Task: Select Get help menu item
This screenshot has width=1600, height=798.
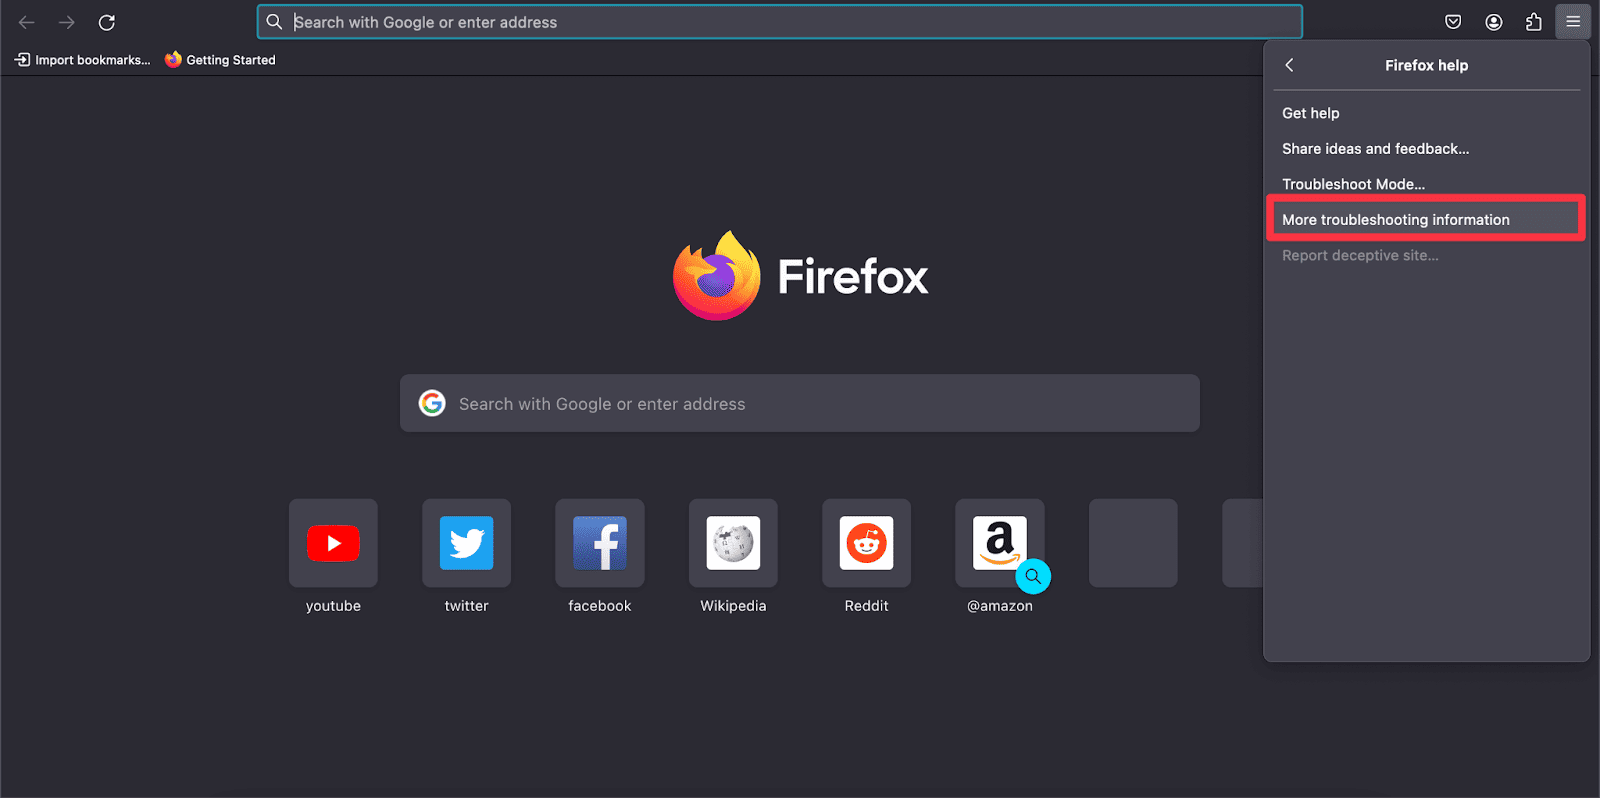Action: [x=1427, y=113]
